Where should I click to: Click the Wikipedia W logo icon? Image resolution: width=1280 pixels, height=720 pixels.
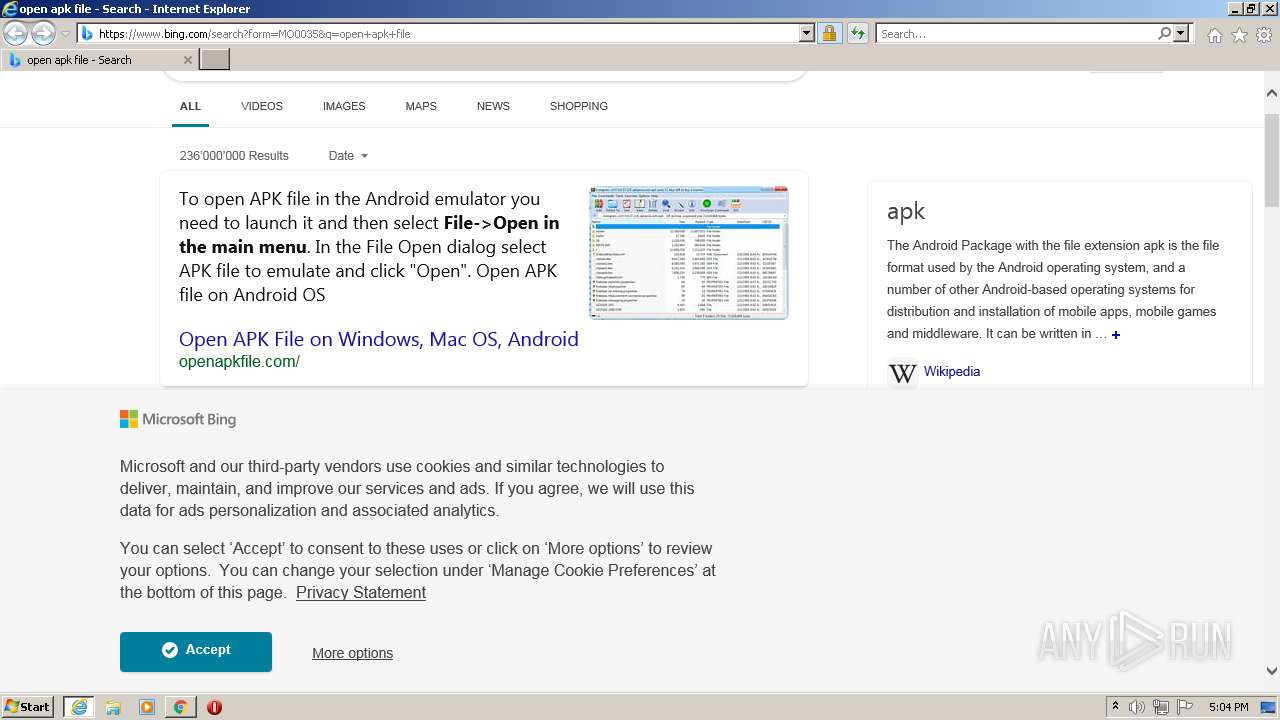(x=902, y=373)
